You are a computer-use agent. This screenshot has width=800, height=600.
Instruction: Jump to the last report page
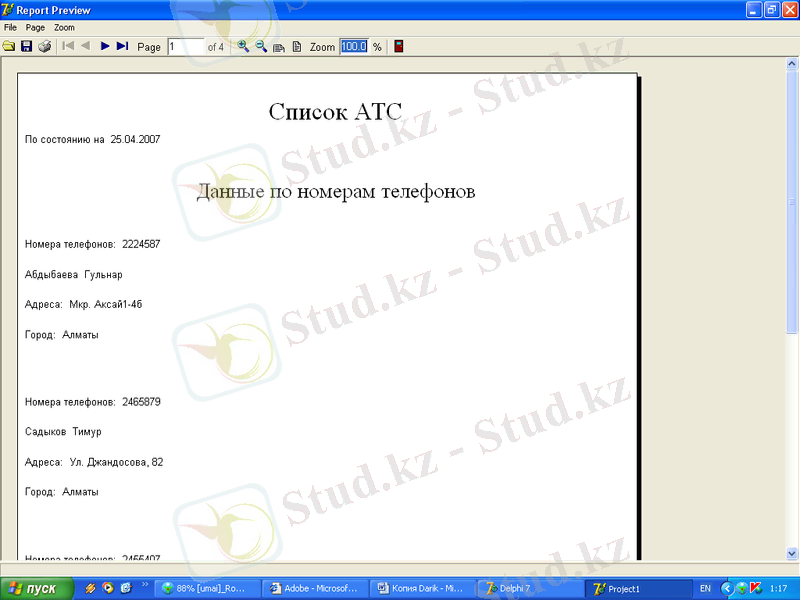[122, 46]
